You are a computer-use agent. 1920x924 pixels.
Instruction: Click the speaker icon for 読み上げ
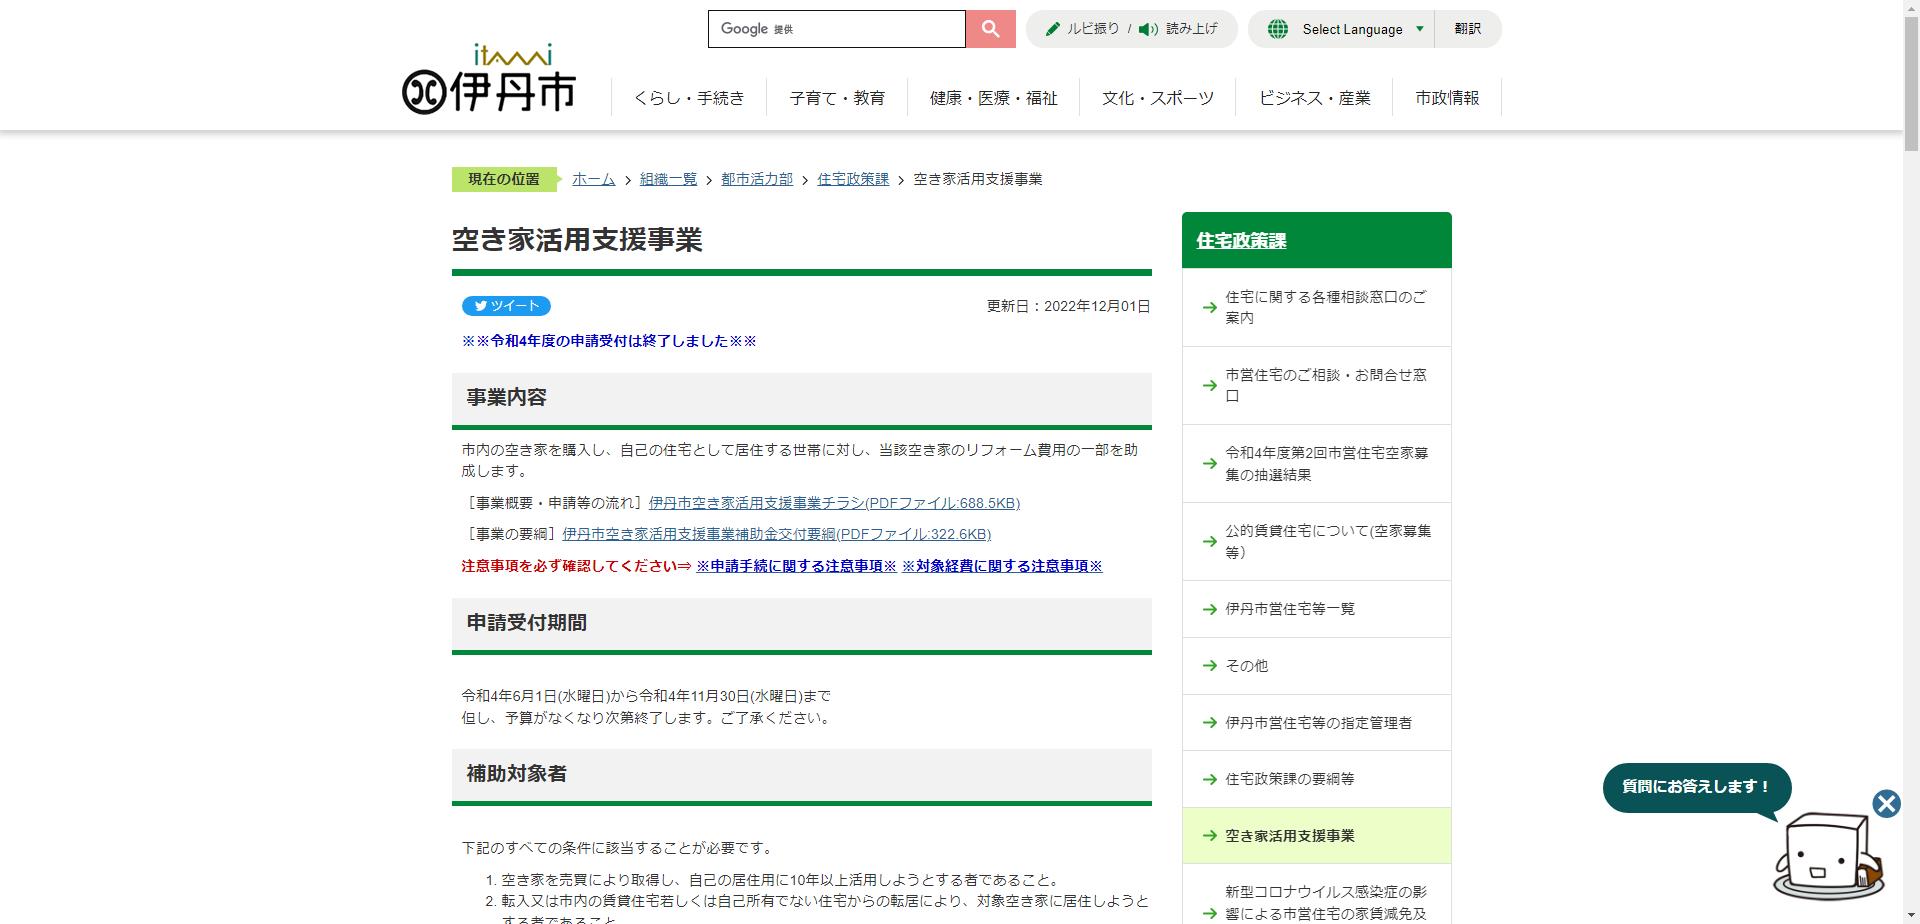pos(1148,29)
